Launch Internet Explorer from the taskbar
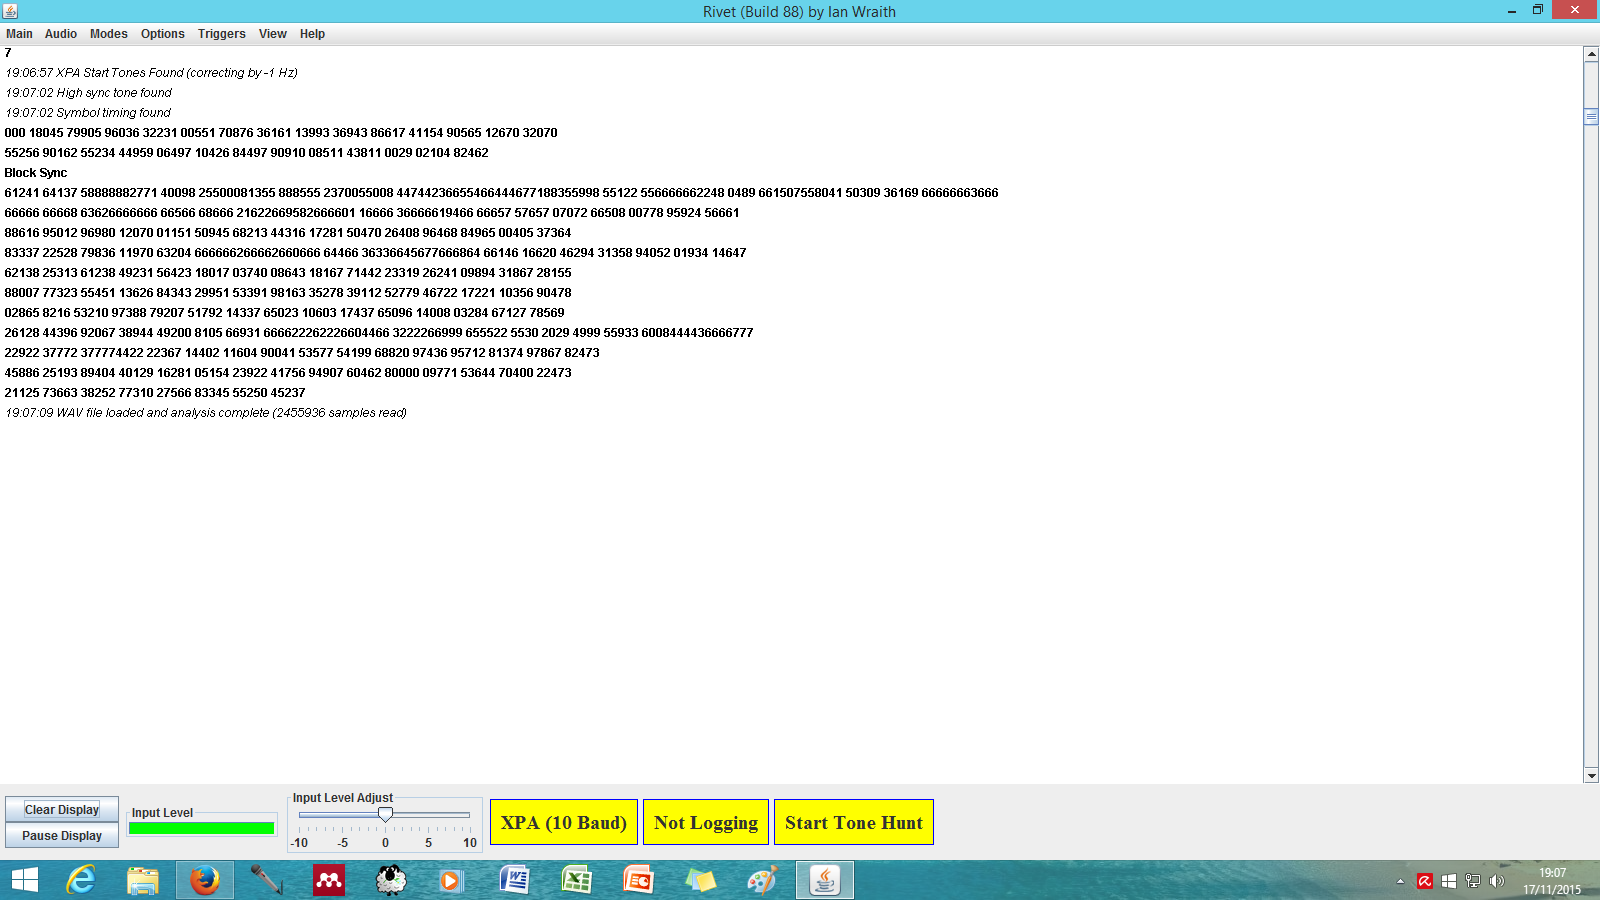The height and width of the screenshot is (900, 1600). pyautogui.click(x=81, y=880)
